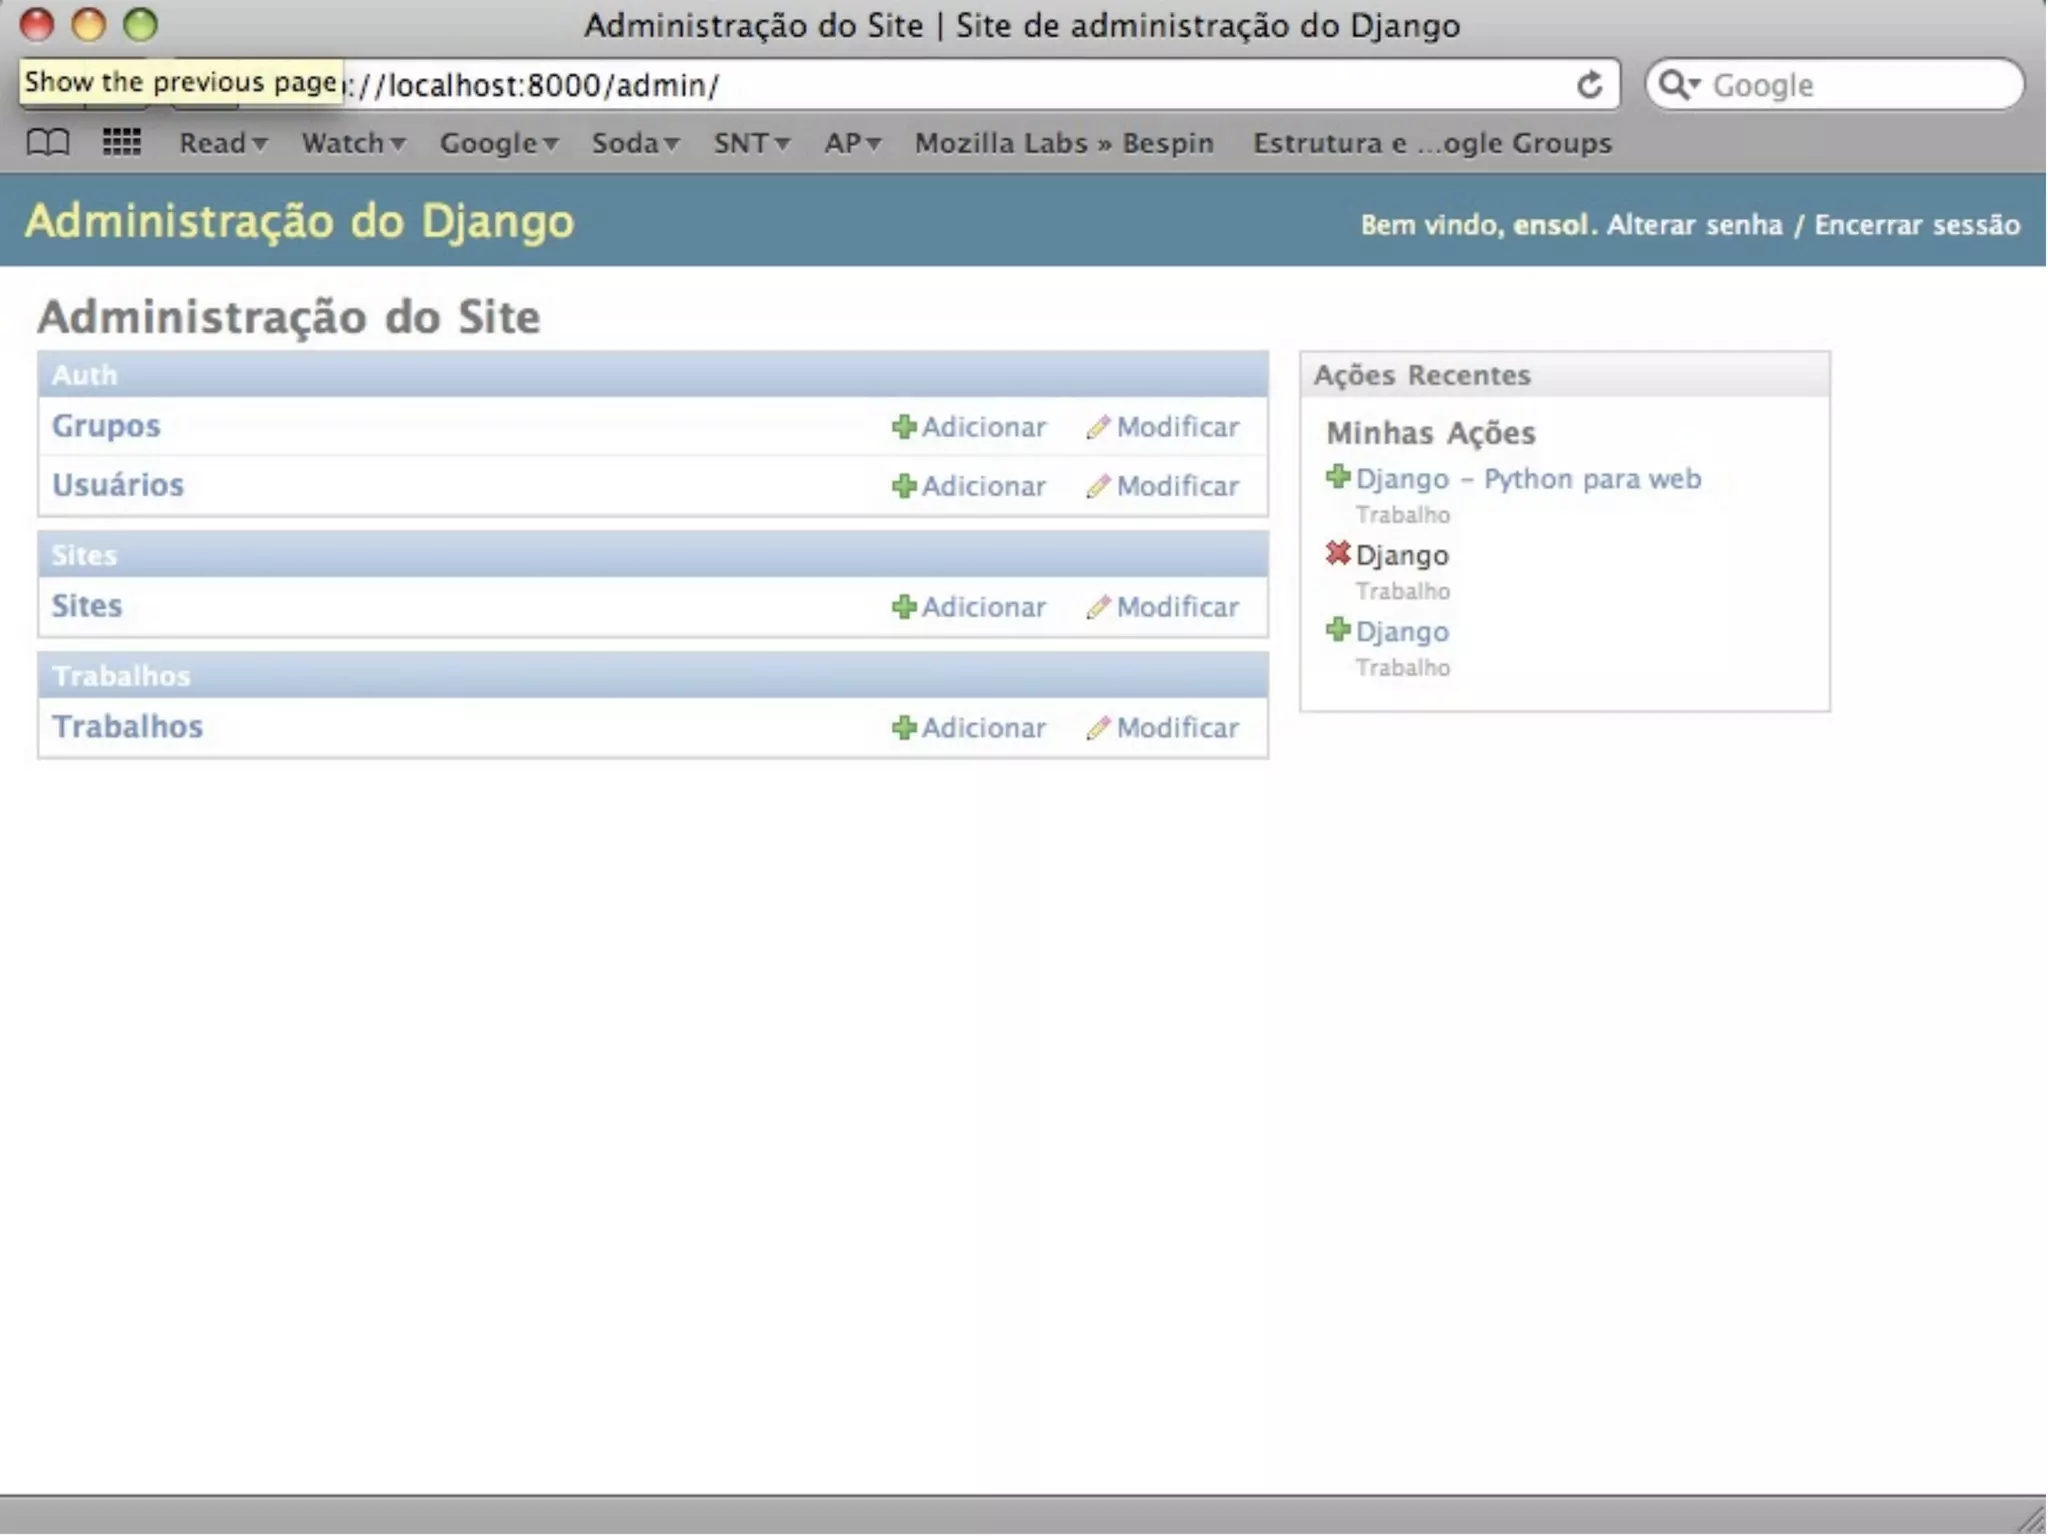
Task: Open the bookmarks book icon
Action: (47, 143)
